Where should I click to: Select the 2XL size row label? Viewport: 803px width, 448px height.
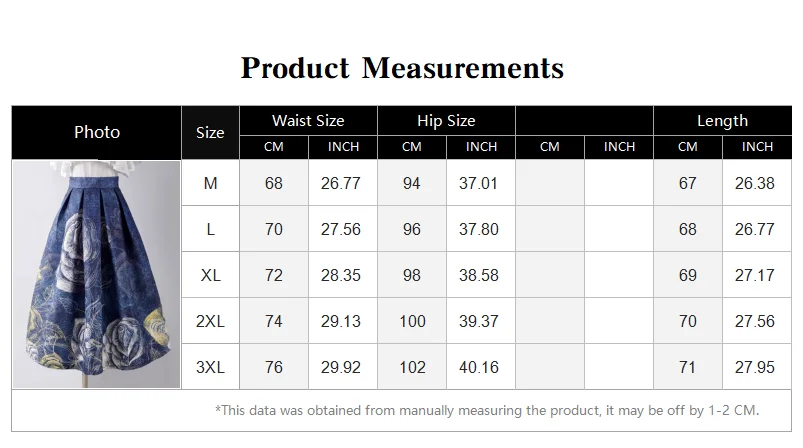(x=210, y=321)
